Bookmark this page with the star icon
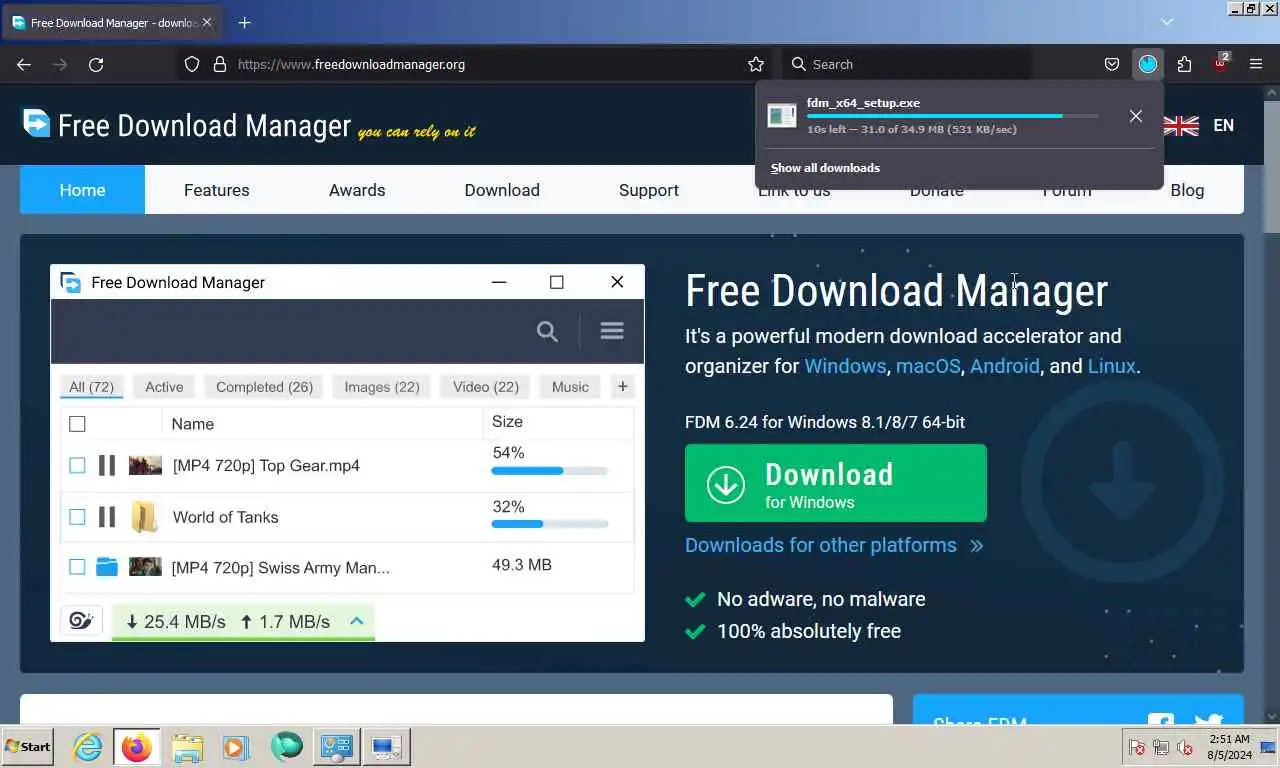The image size is (1280, 768). coord(756,64)
